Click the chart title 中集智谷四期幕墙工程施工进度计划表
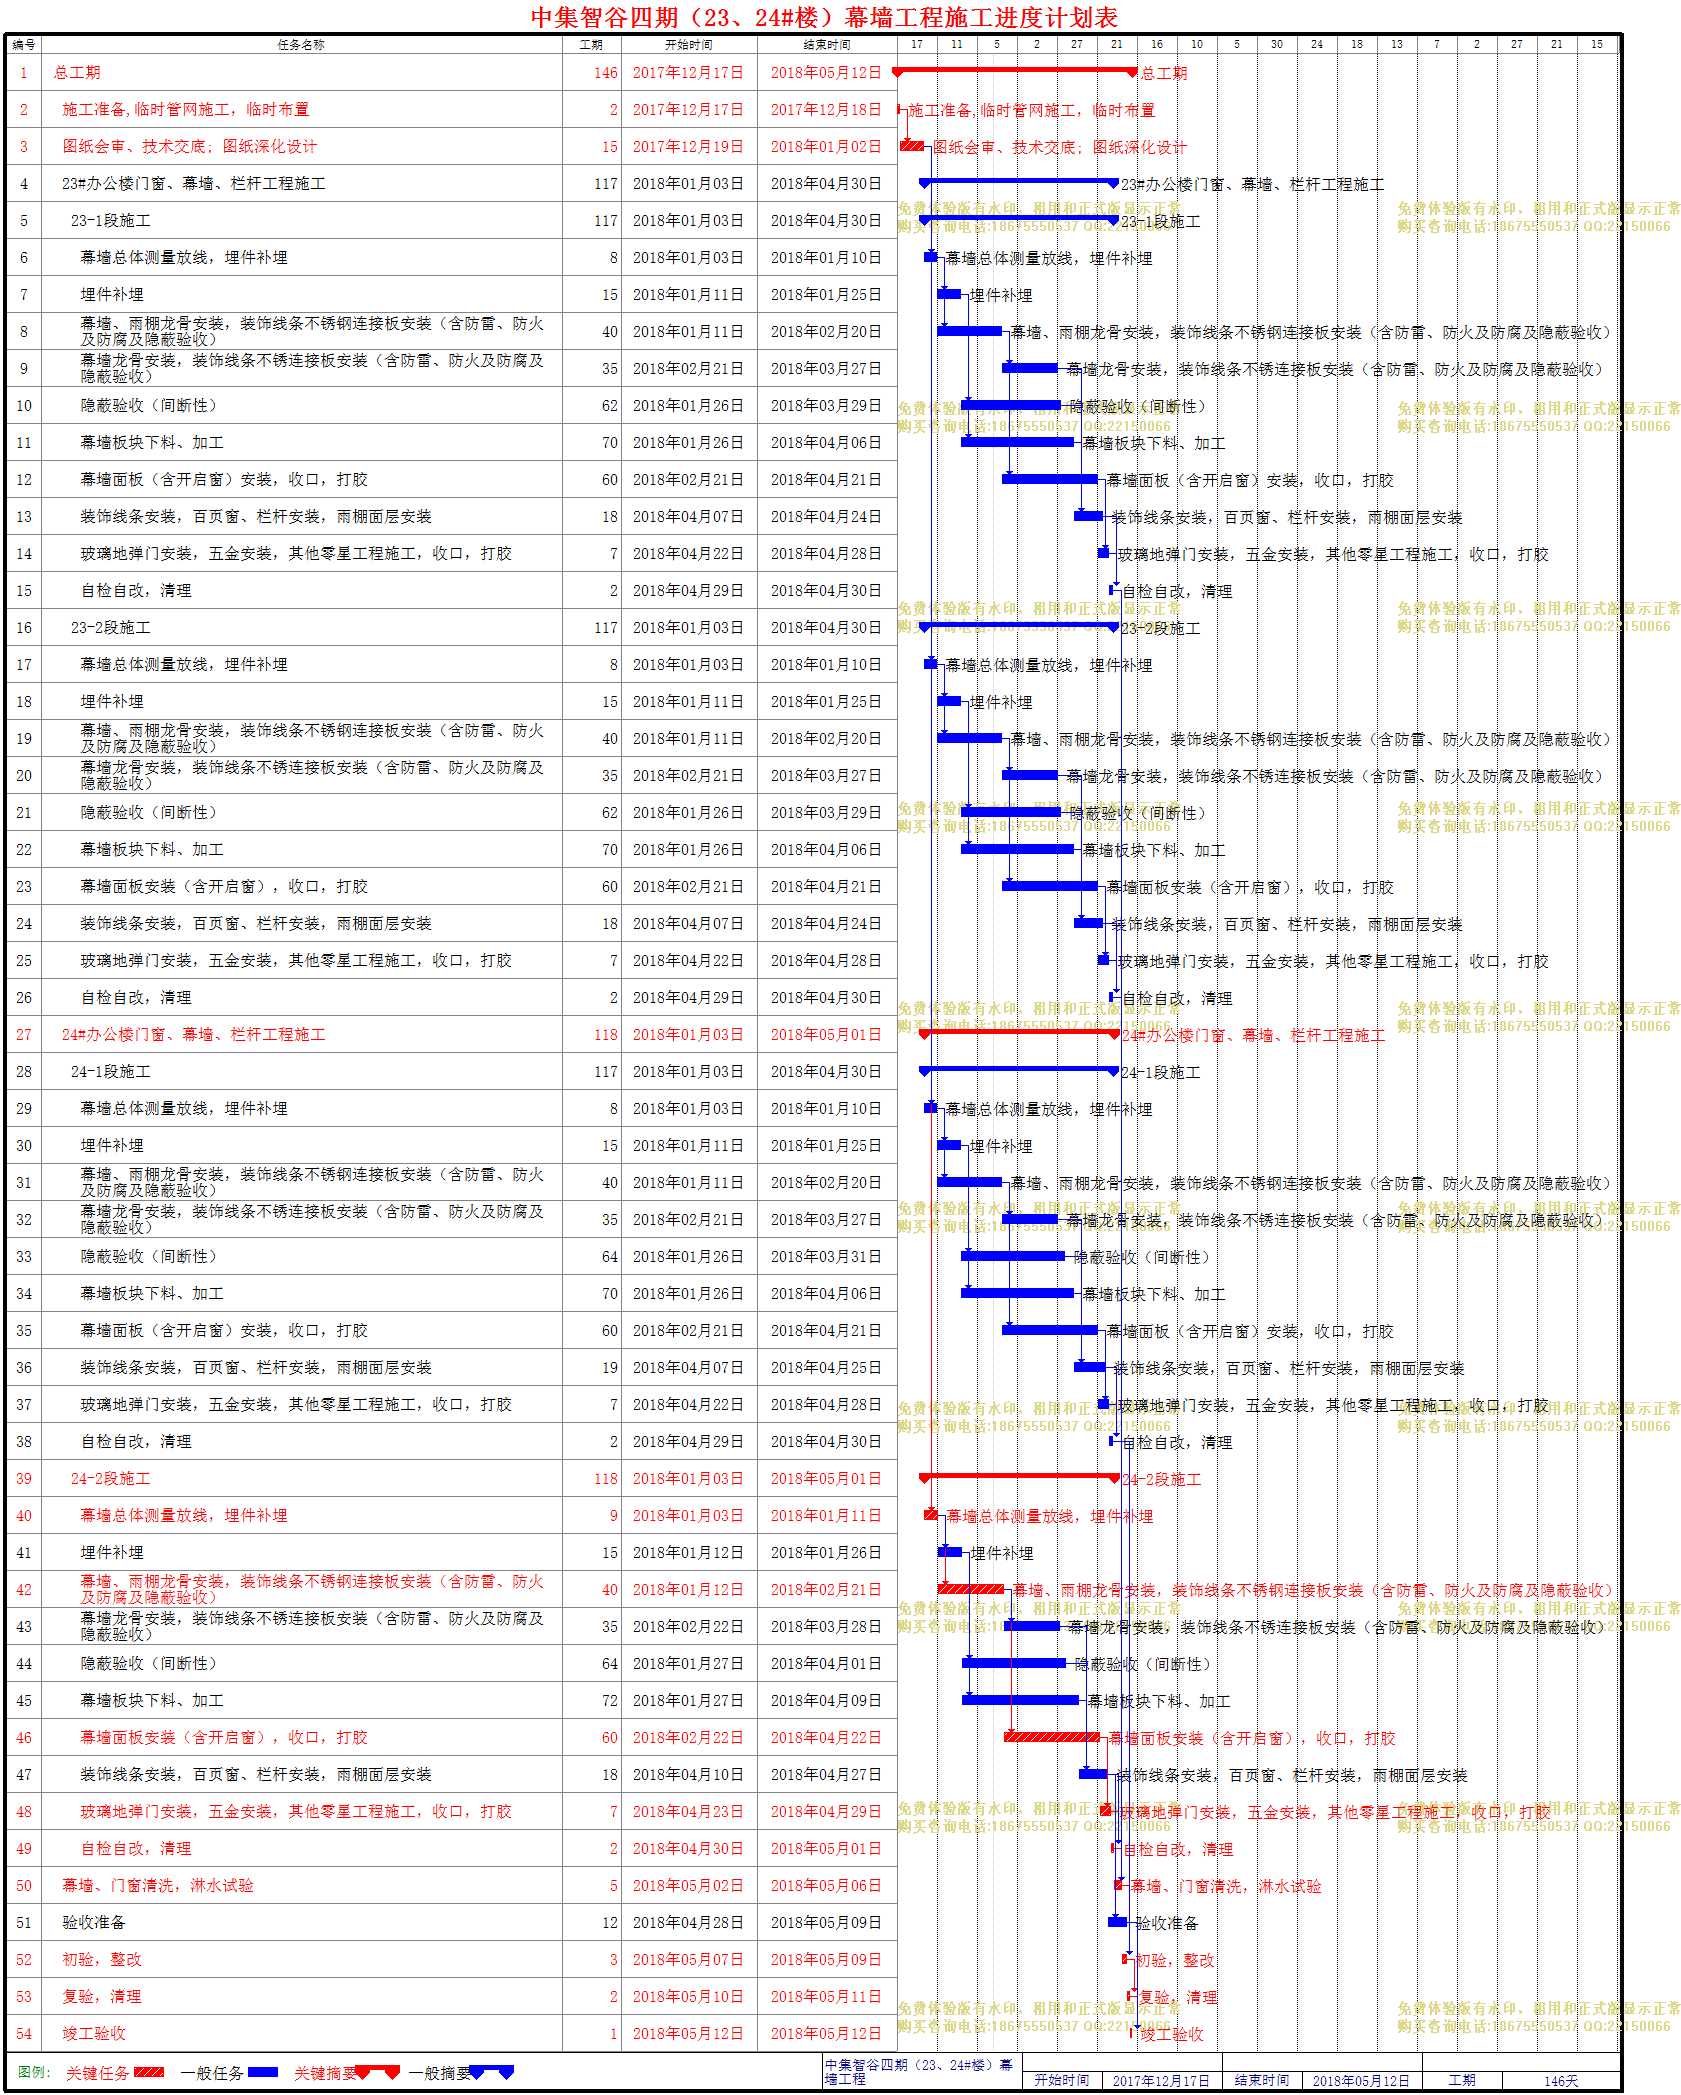Viewport: 1681px width, 2095px height. 824,17
